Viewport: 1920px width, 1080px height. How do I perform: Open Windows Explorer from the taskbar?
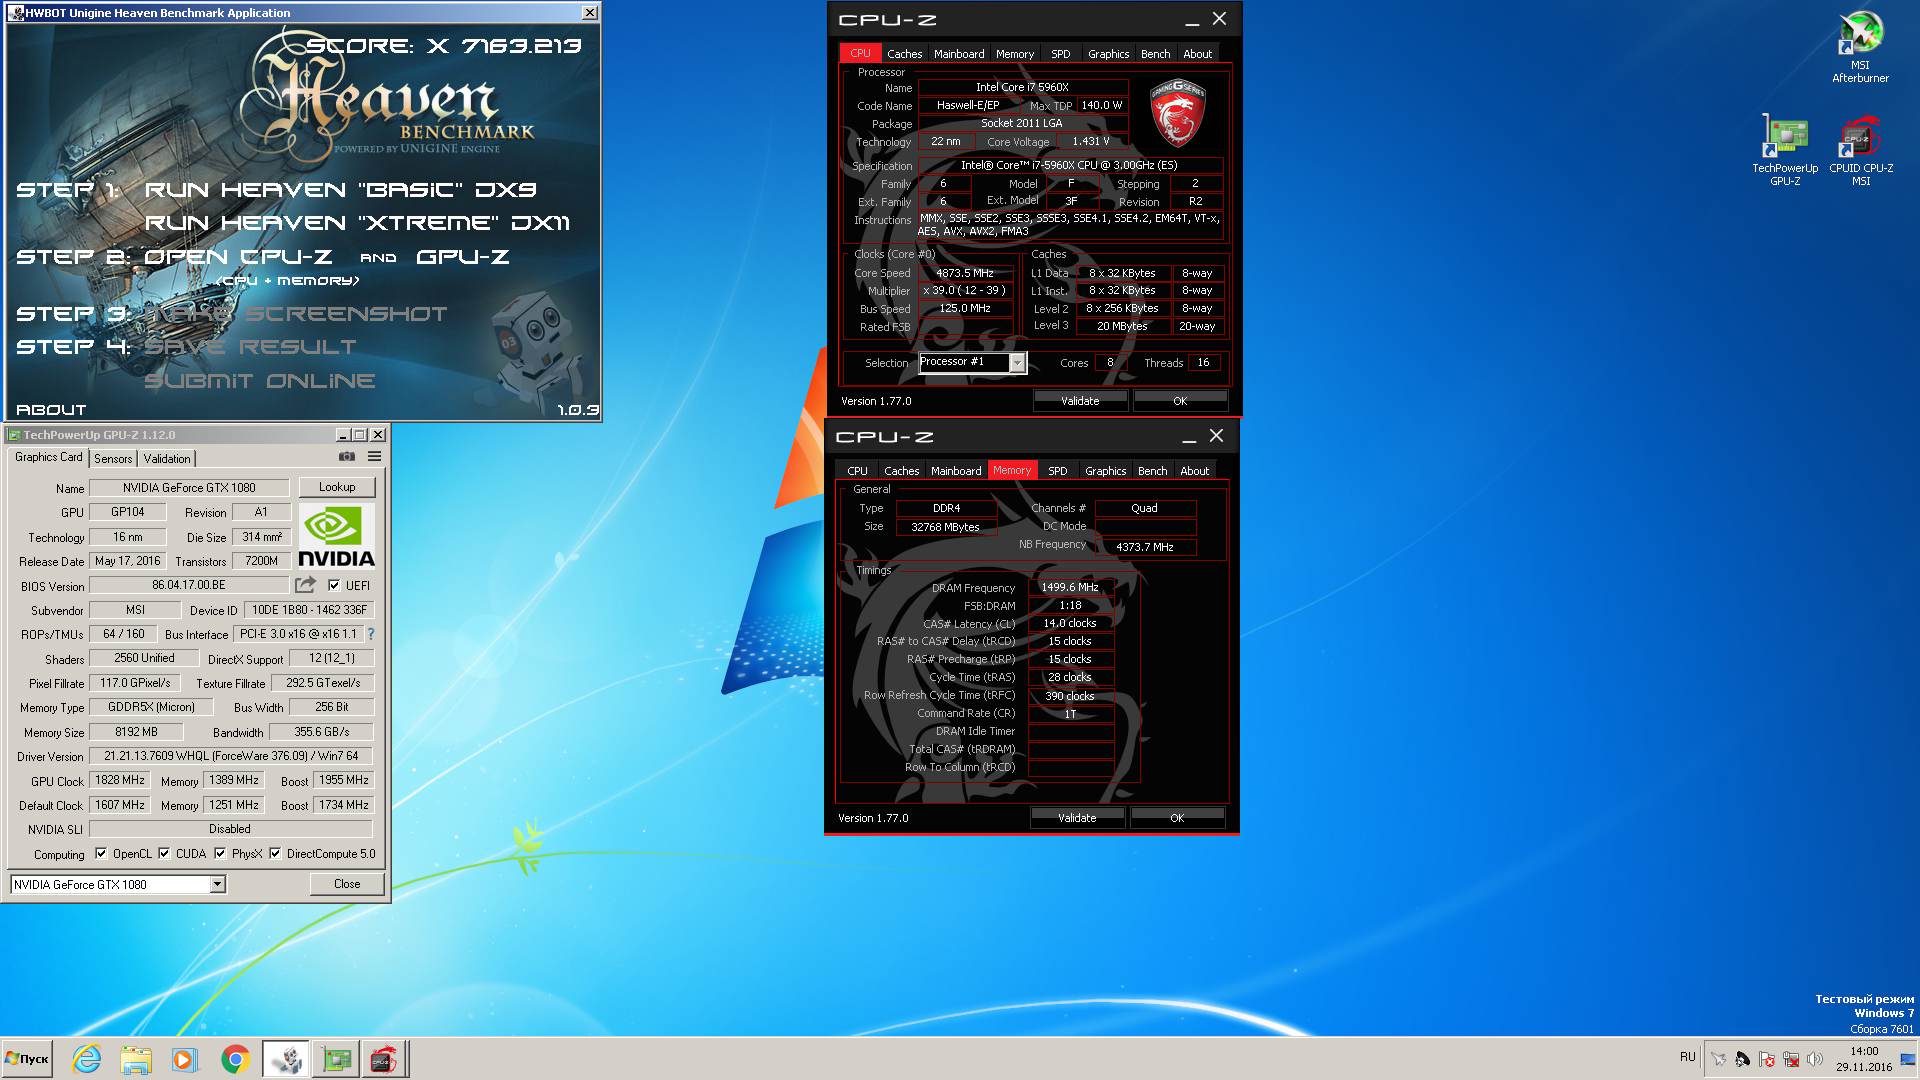136,1059
